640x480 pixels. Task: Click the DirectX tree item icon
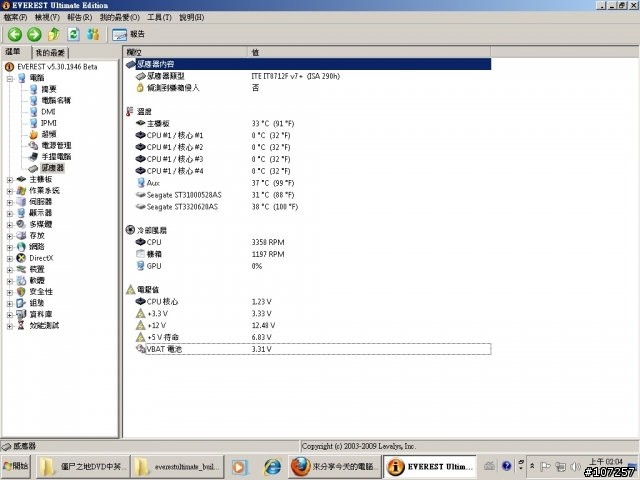[x=21, y=258]
